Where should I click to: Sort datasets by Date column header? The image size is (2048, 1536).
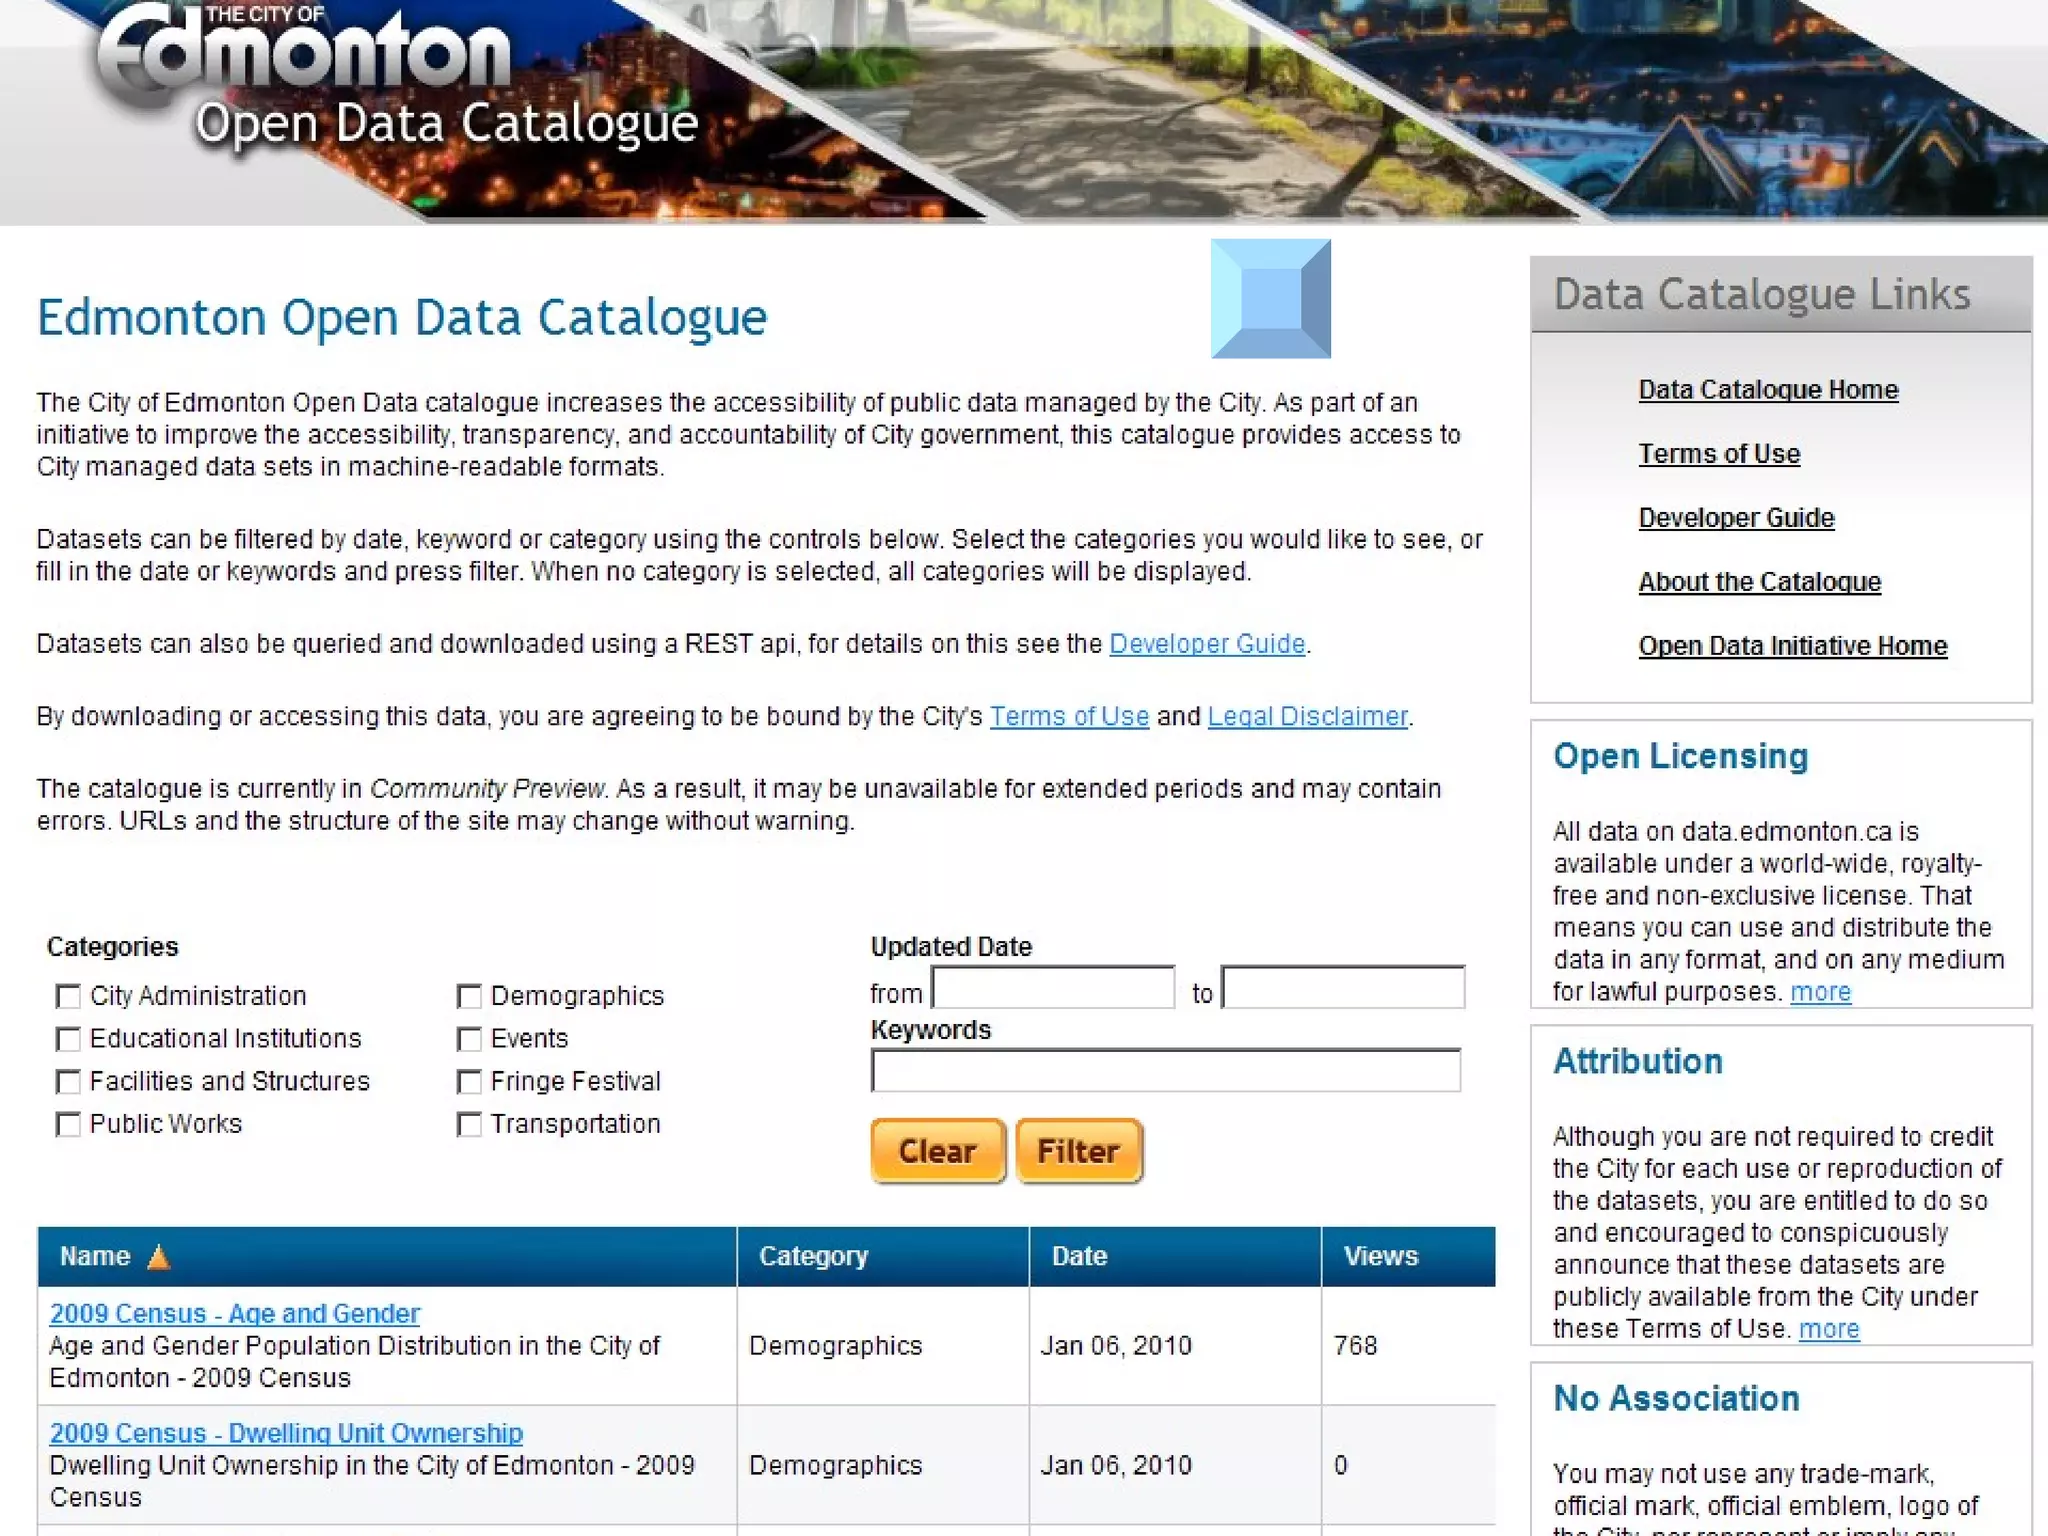point(1079,1256)
